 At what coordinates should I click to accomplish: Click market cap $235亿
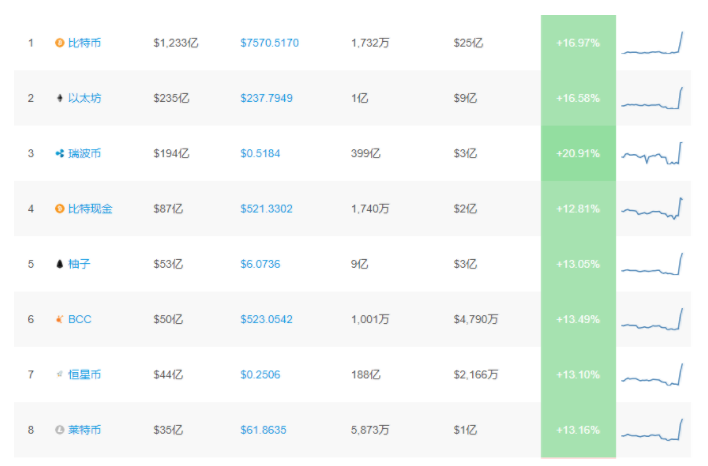[171, 98]
